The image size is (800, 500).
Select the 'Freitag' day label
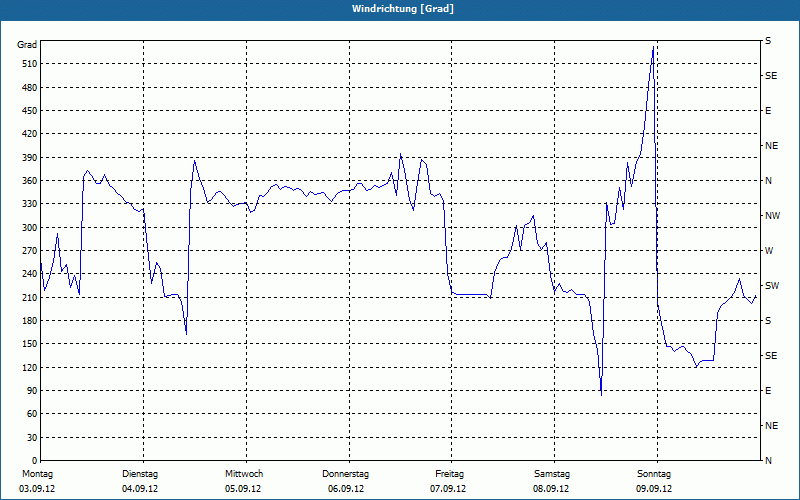(449, 474)
